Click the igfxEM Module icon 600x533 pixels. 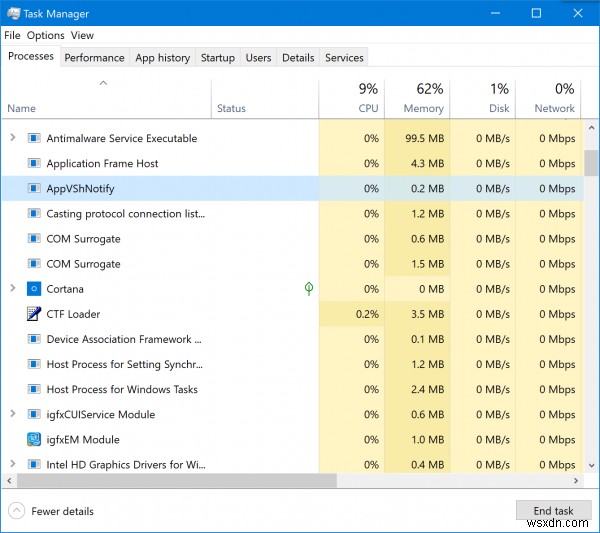34,439
